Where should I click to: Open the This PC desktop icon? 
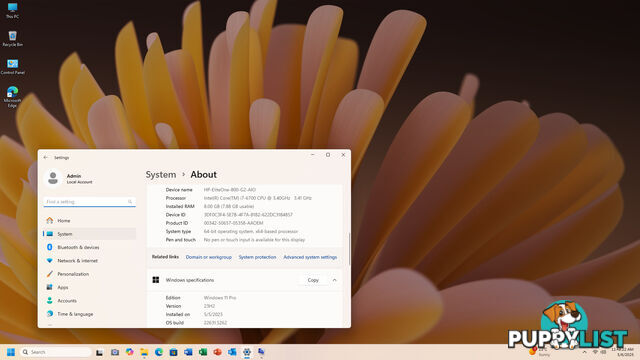pos(12,11)
